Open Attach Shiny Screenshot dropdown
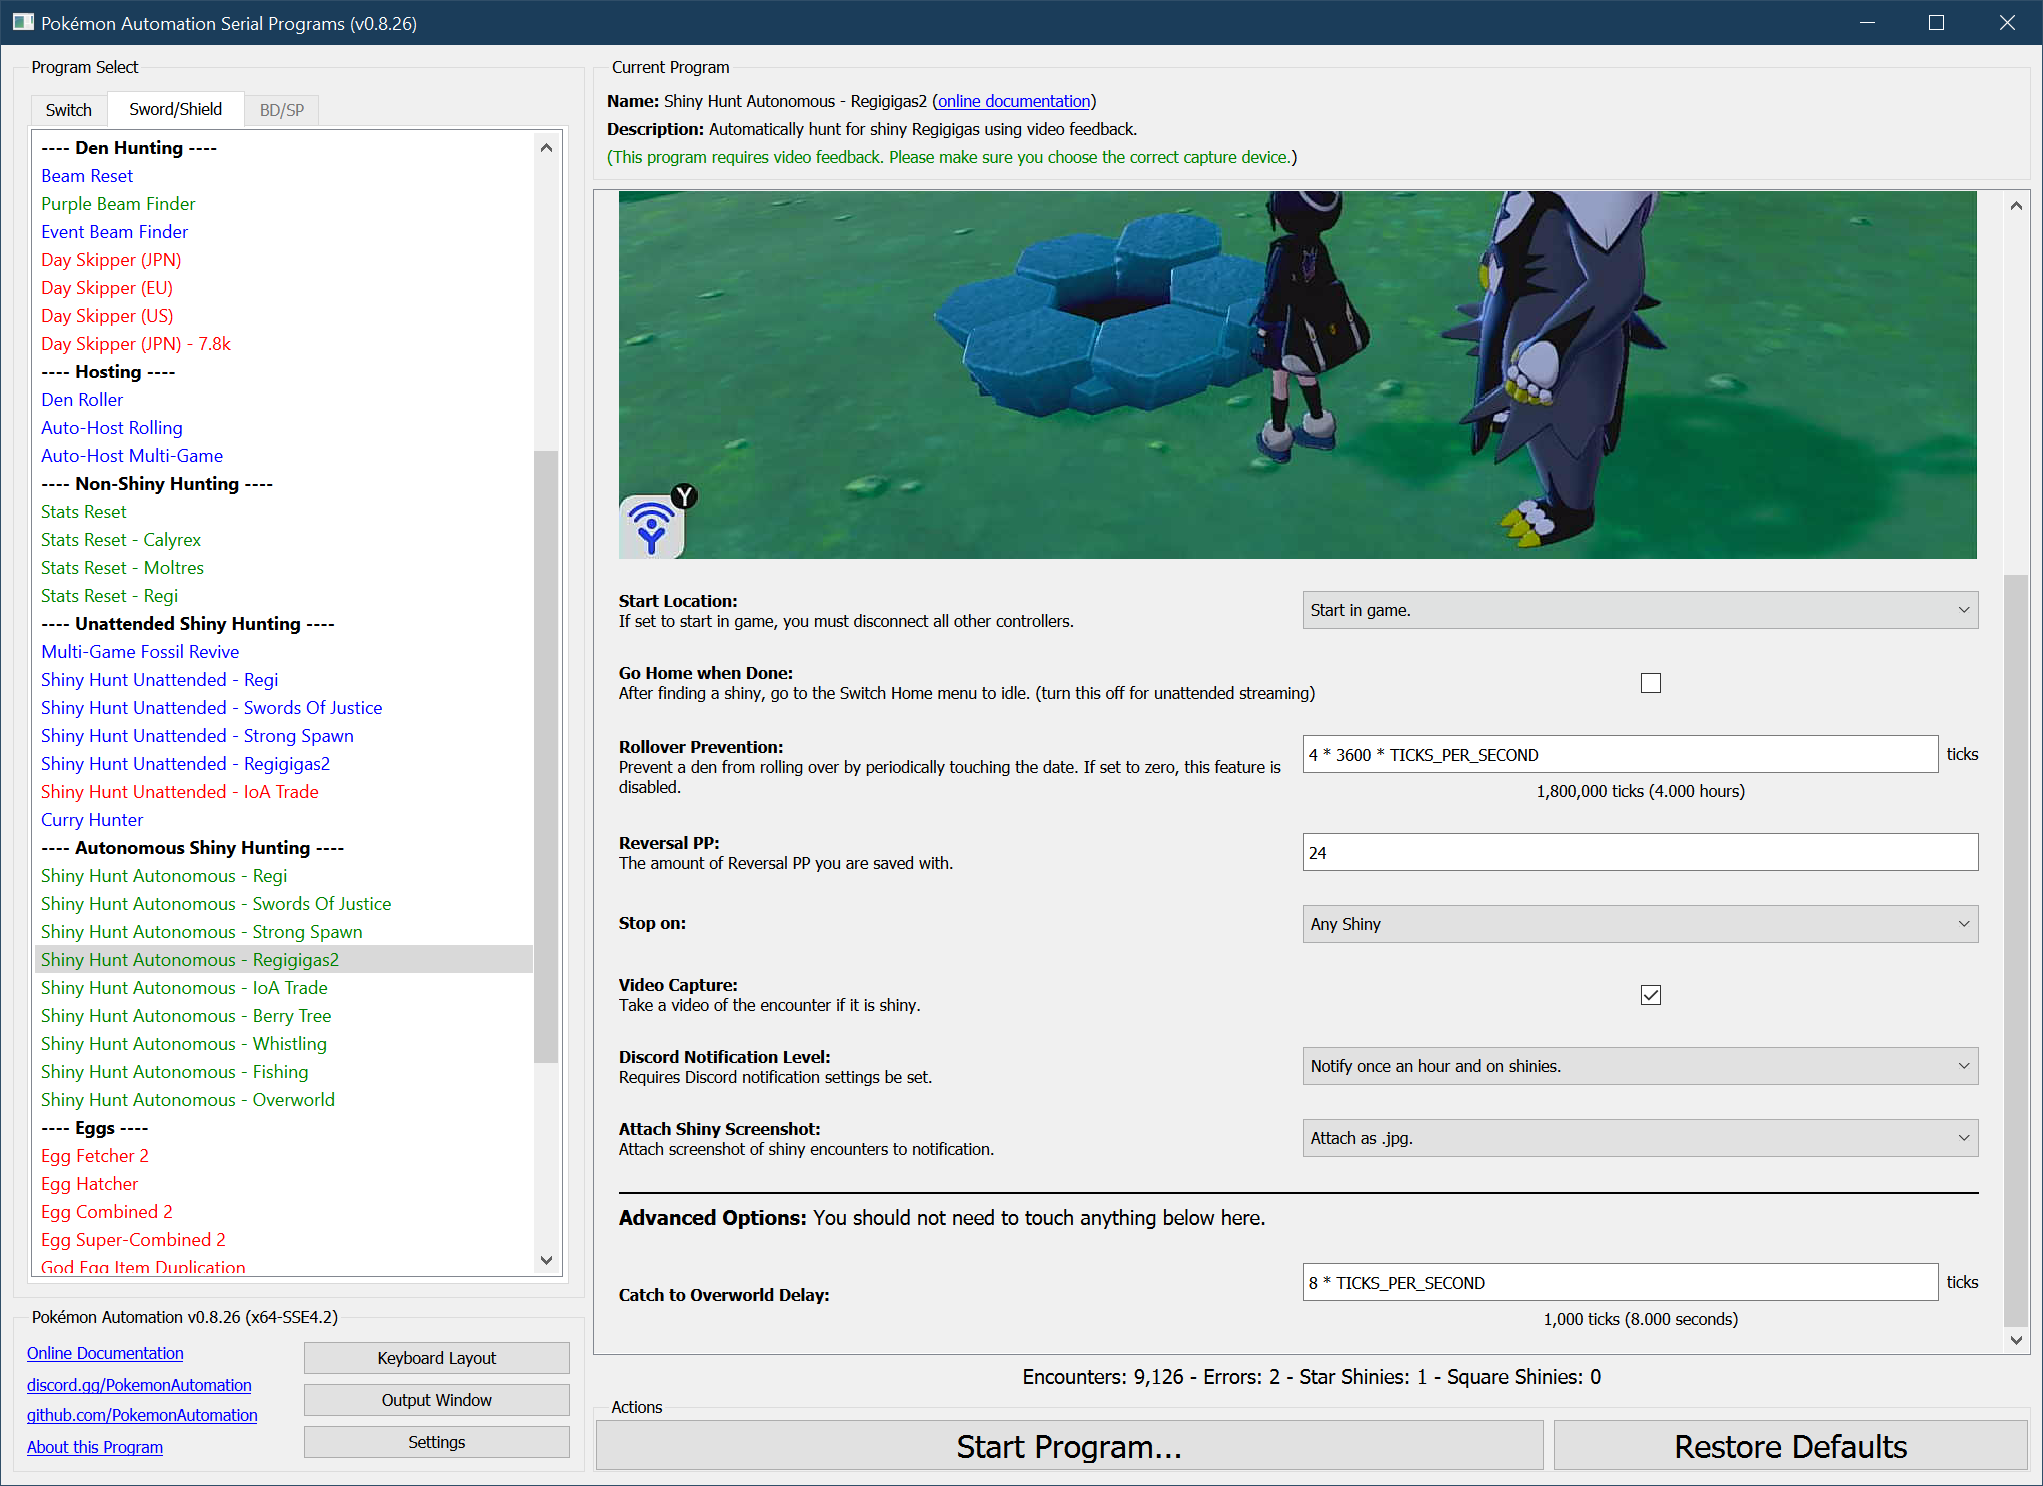The image size is (2043, 1486). [x=1639, y=1138]
